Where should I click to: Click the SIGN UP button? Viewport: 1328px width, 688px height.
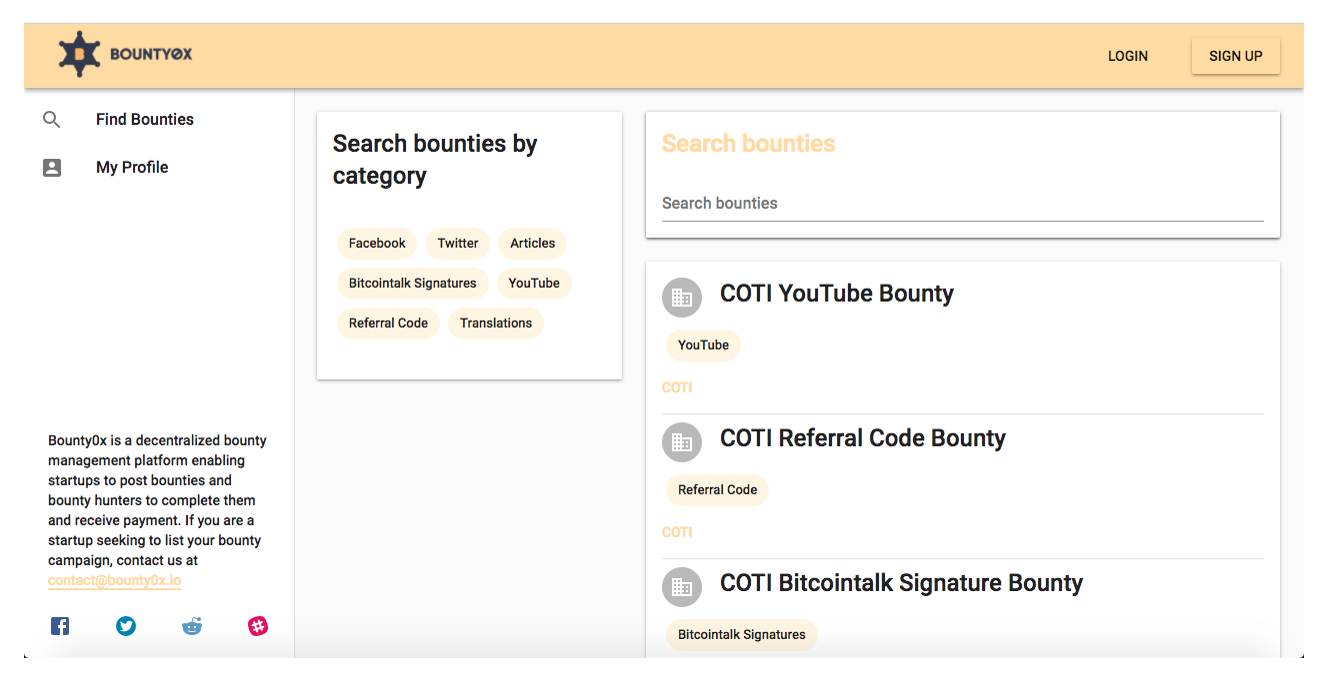click(1236, 56)
